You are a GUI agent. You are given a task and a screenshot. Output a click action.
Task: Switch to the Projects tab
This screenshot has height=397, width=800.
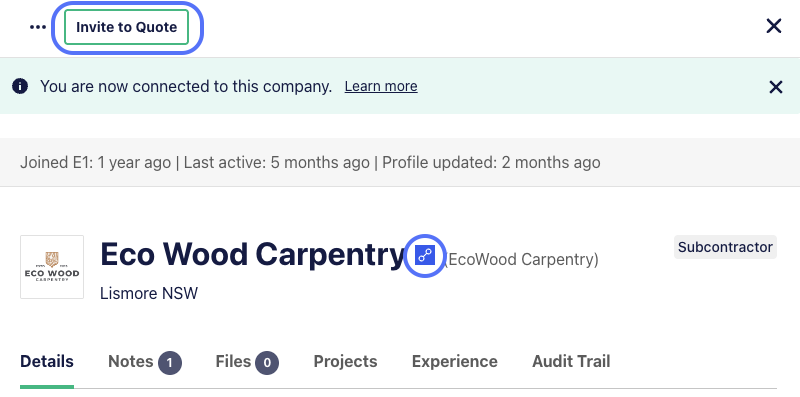coord(345,362)
